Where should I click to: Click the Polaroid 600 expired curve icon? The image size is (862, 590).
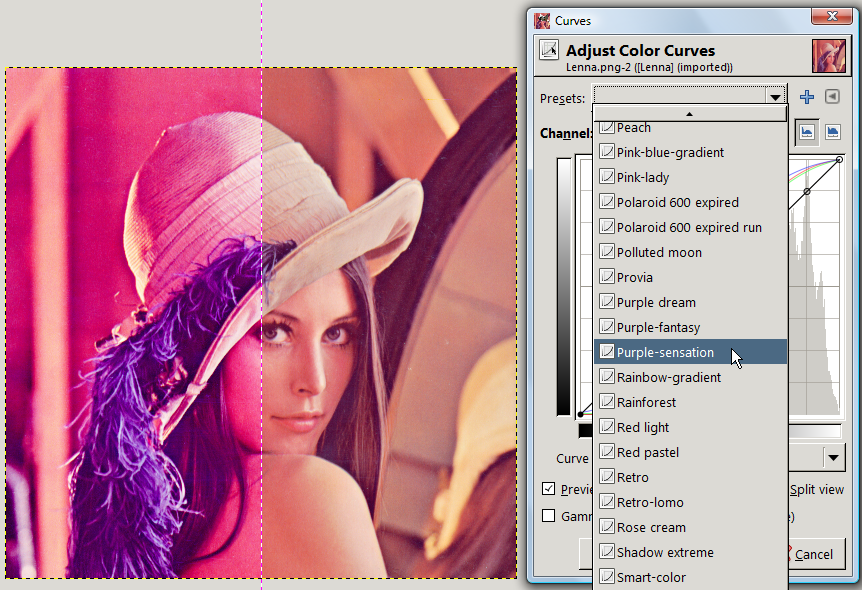(x=607, y=201)
